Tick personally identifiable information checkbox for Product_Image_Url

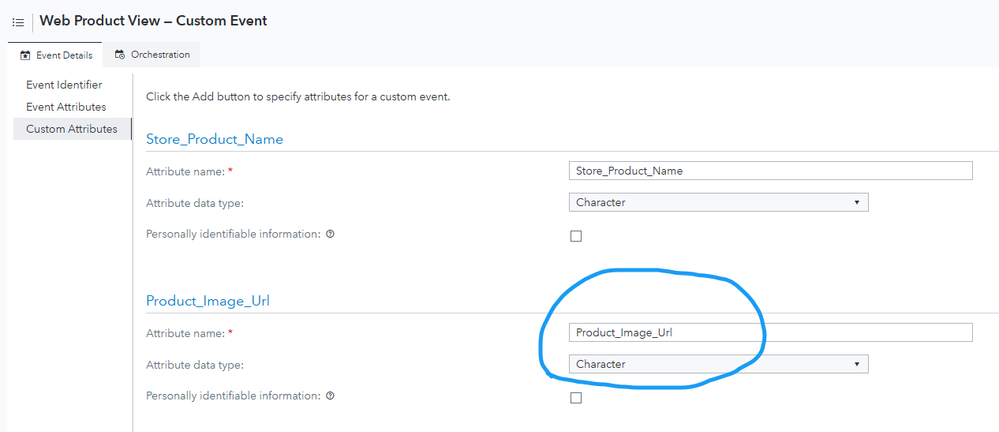576,398
